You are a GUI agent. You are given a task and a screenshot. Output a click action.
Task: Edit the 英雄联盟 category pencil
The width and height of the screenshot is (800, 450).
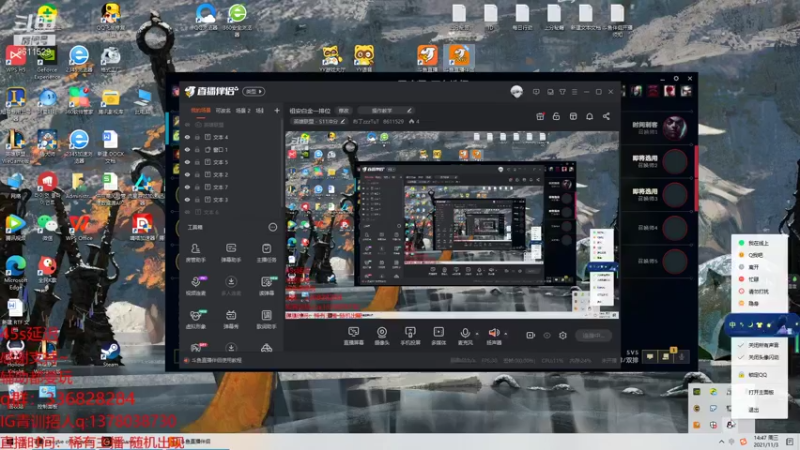coord(343,121)
